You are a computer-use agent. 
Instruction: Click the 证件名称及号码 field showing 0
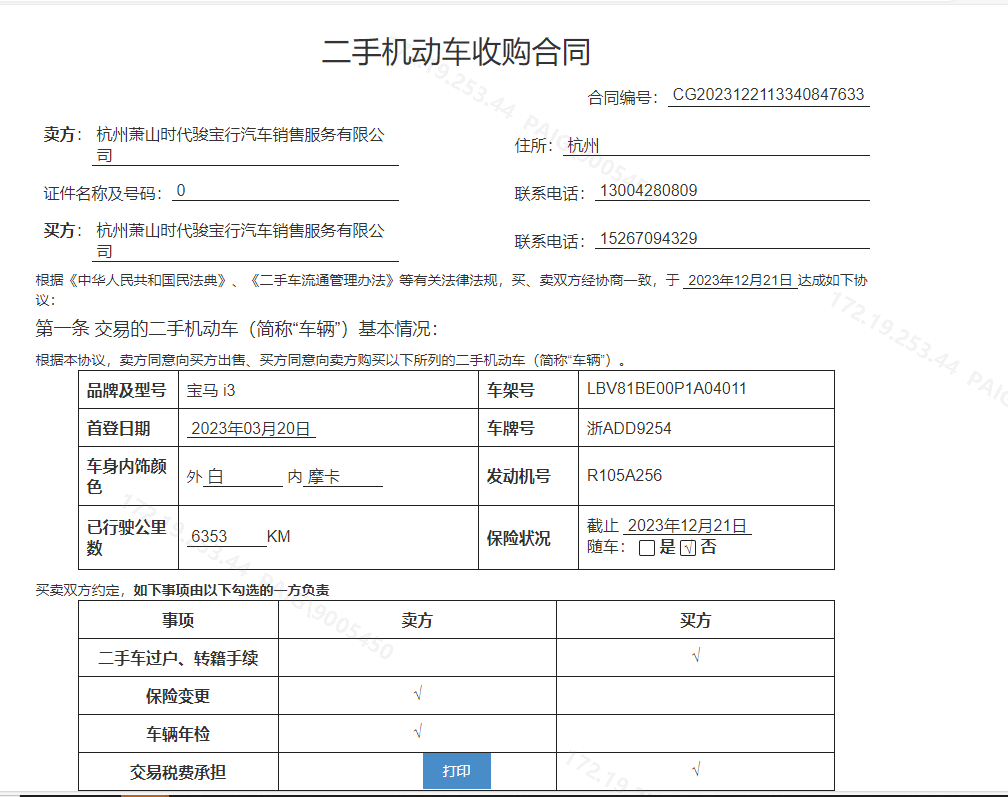285,191
